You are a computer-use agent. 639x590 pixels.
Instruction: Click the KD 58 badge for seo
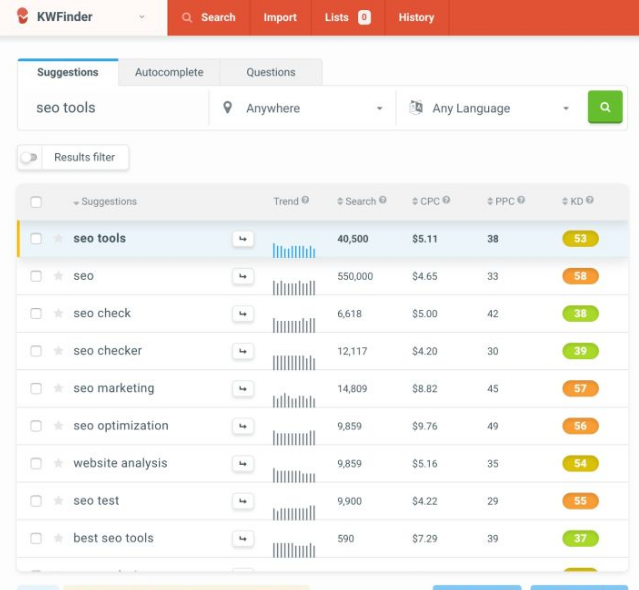pyautogui.click(x=580, y=276)
